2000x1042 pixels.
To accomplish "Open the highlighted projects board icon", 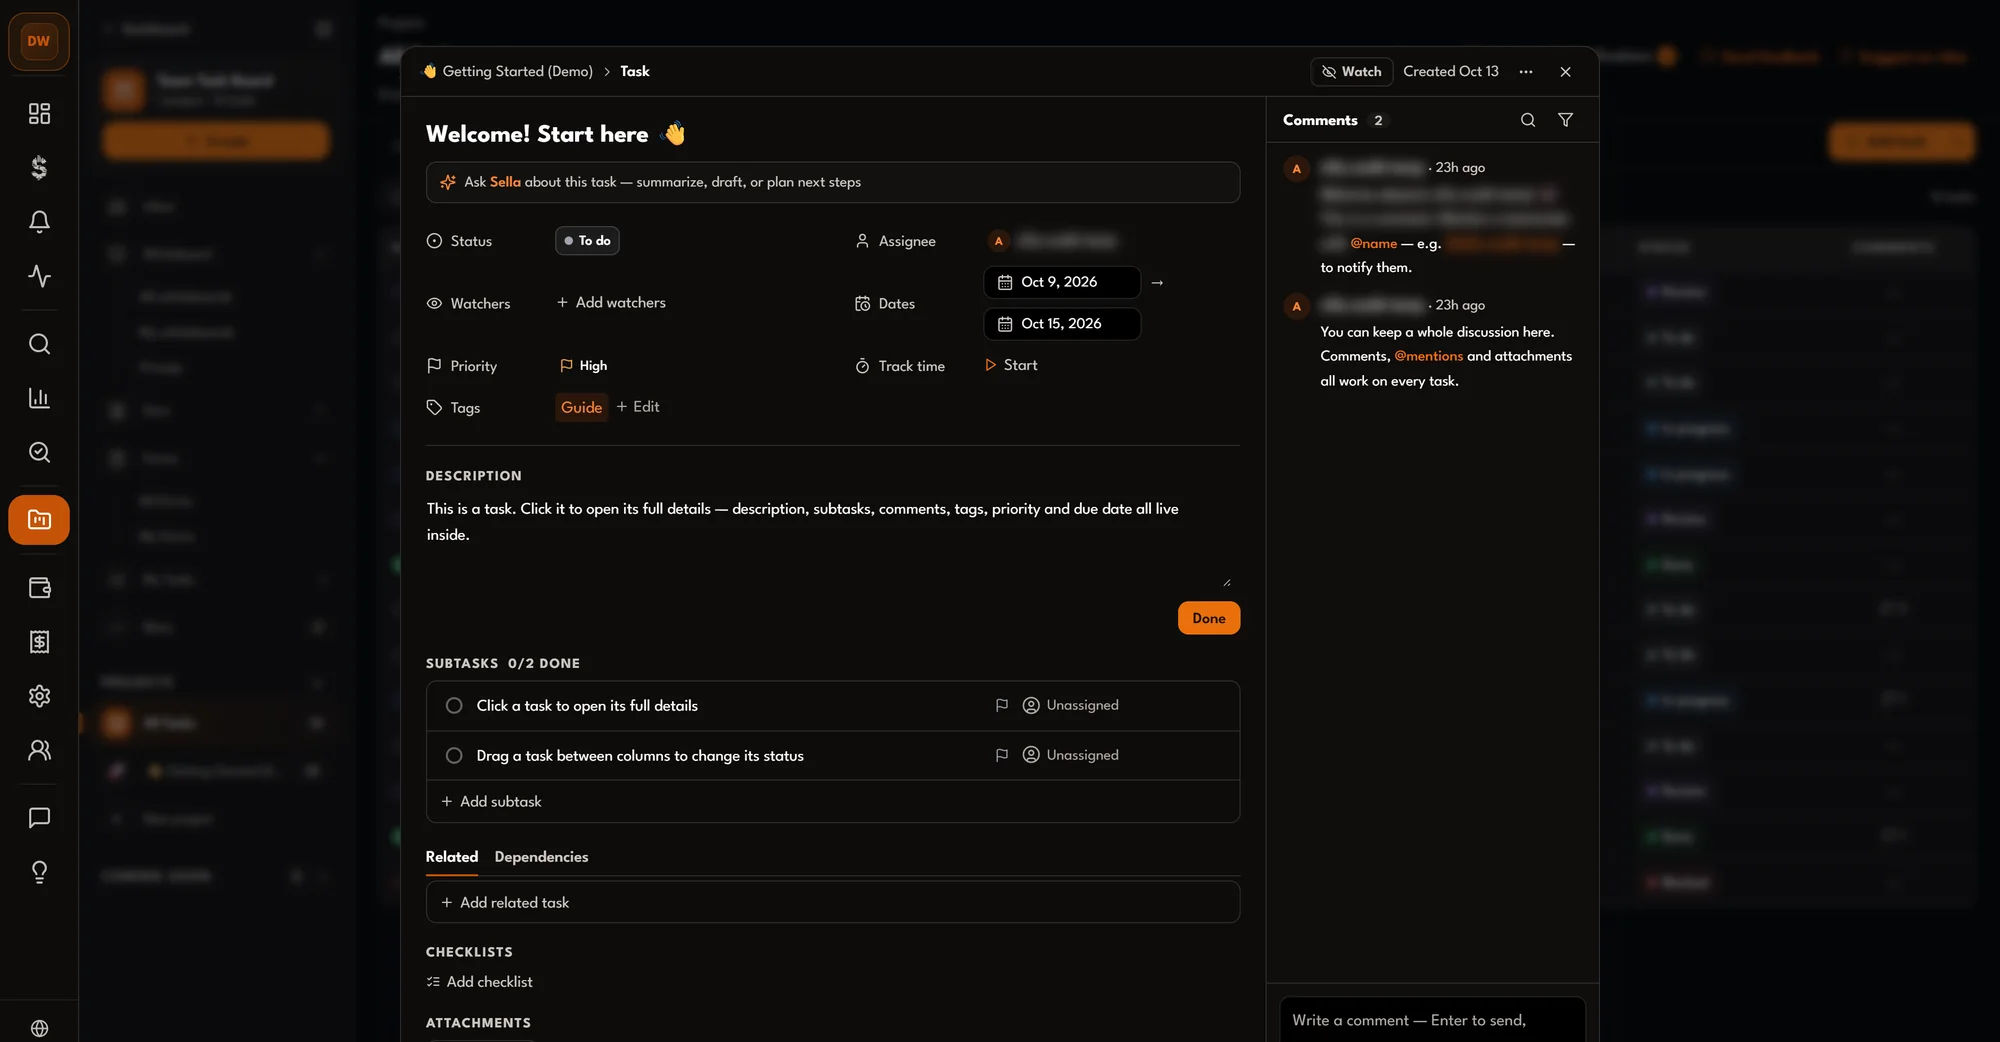I will click(39, 520).
